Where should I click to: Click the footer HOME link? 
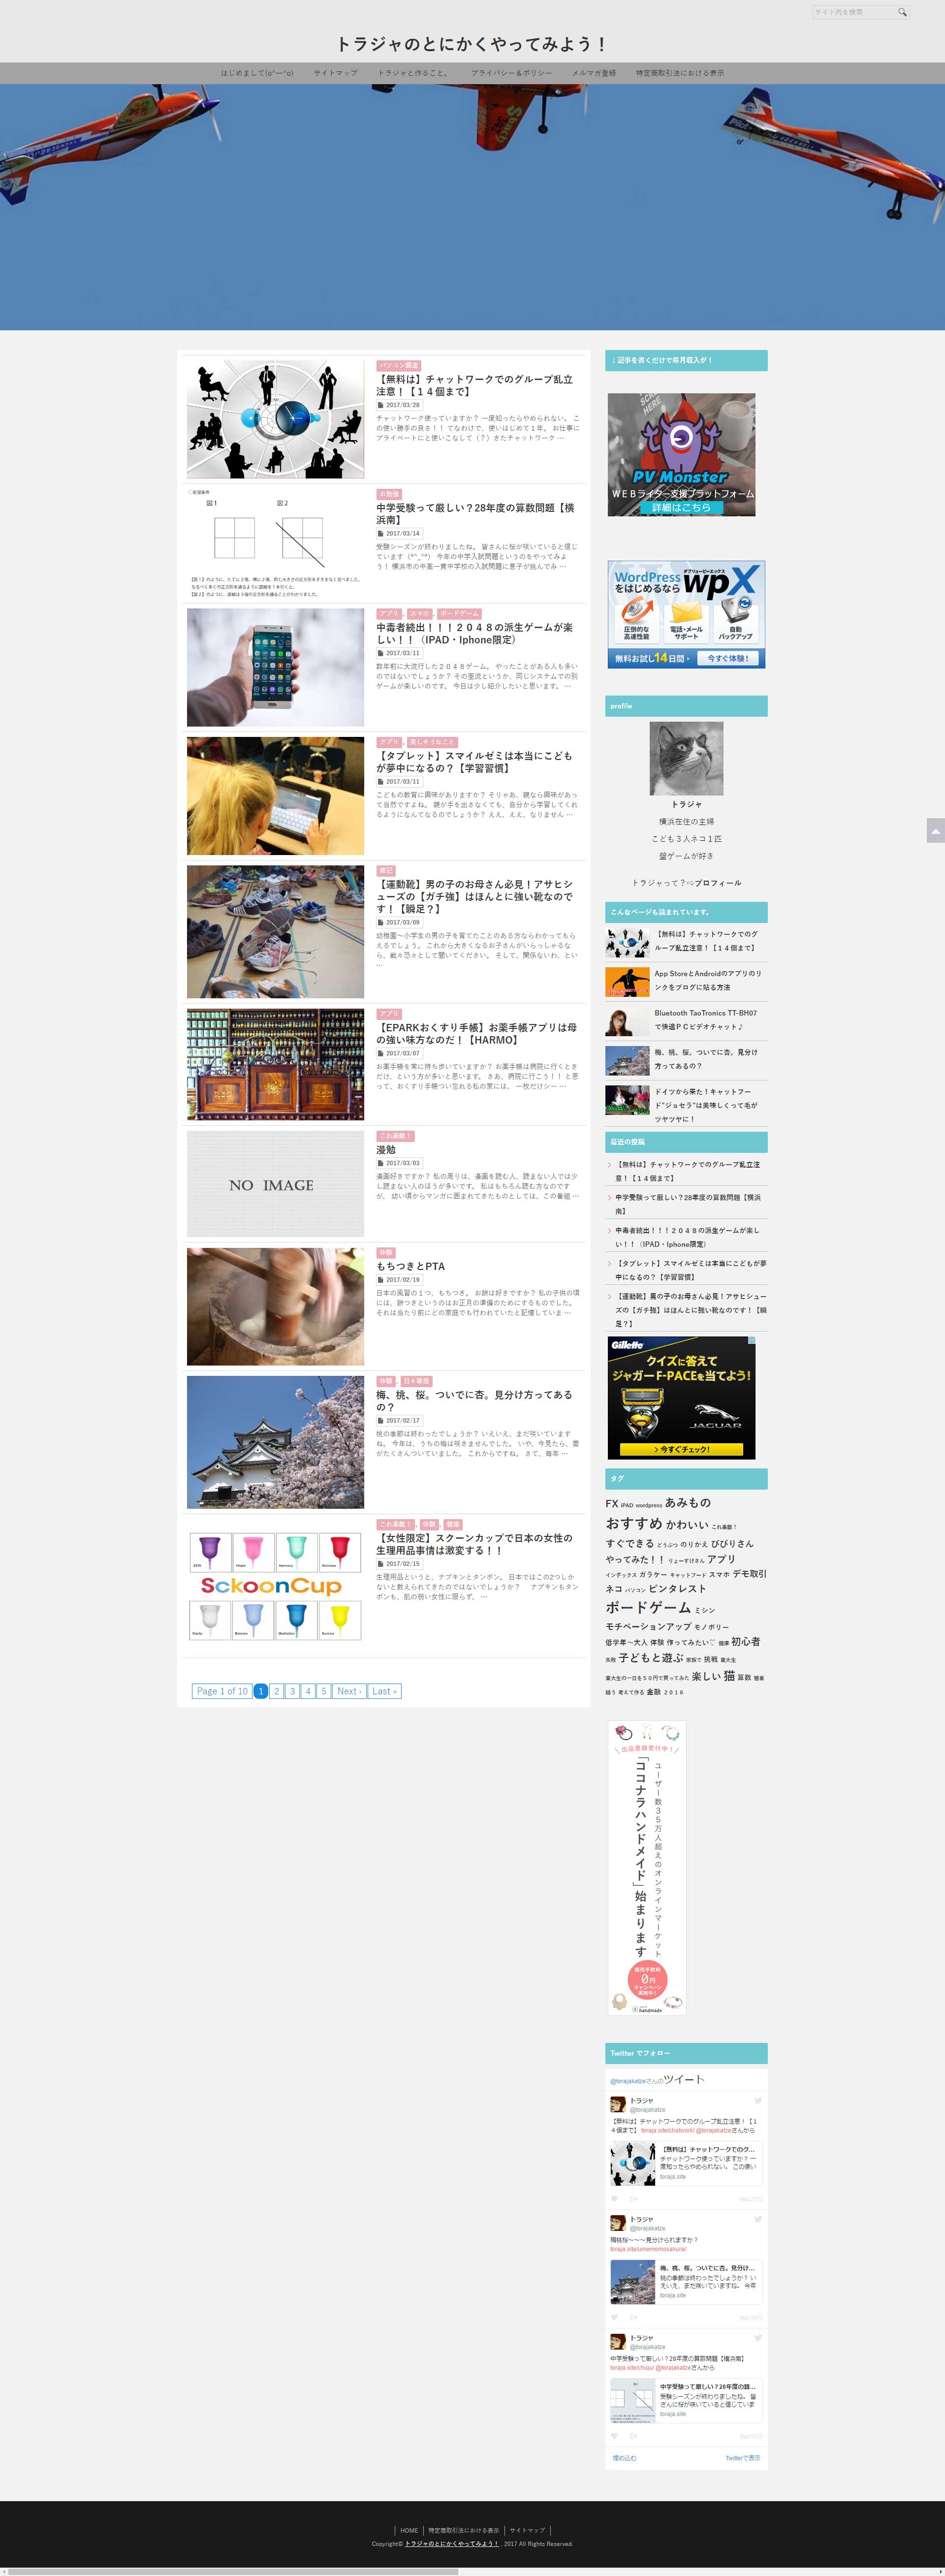pyautogui.click(x=409, y=2530)
